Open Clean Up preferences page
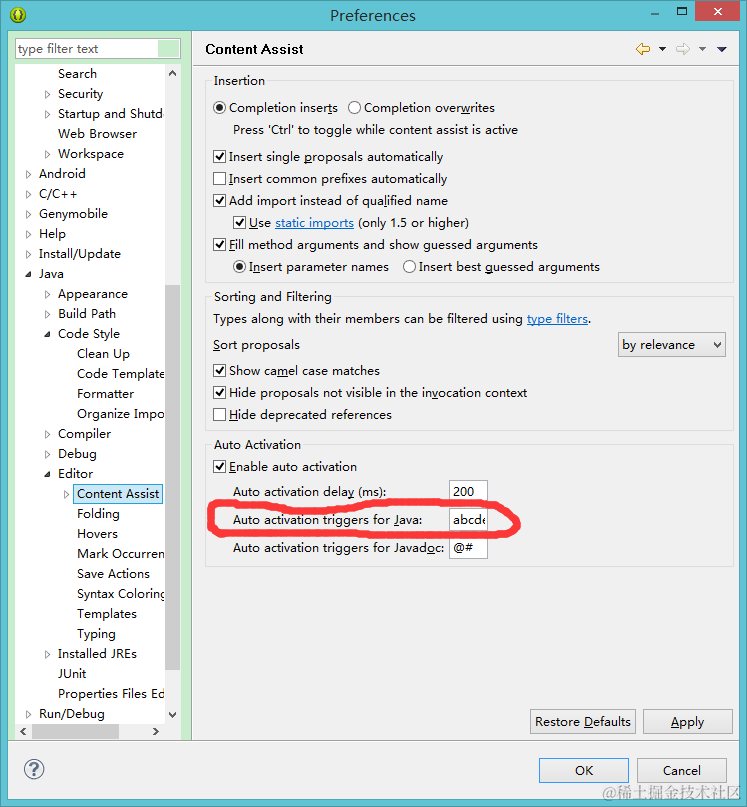This screenshot has width=747, height=807. tap(103, 354)
